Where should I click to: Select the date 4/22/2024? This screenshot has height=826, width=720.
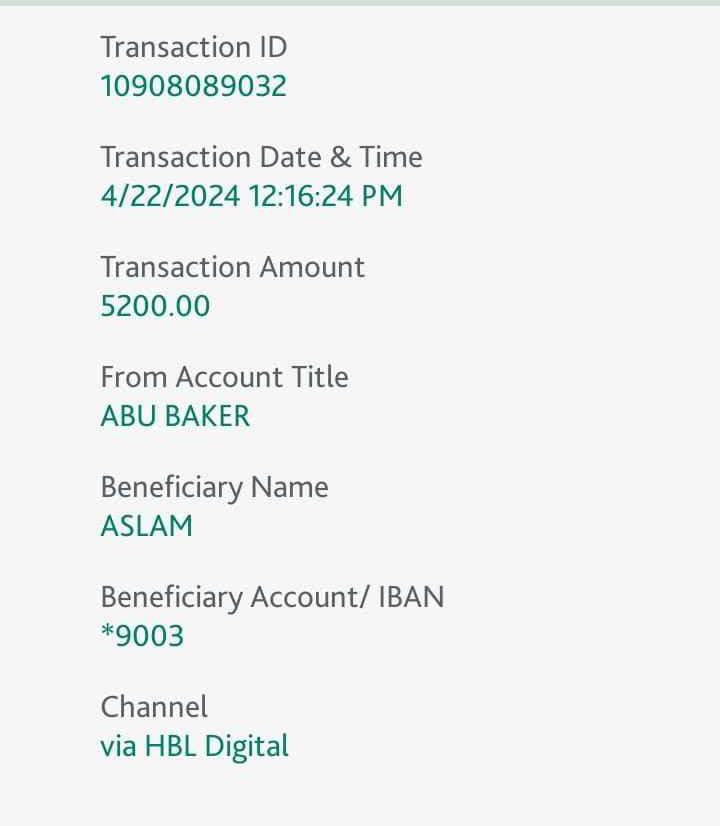170,196
